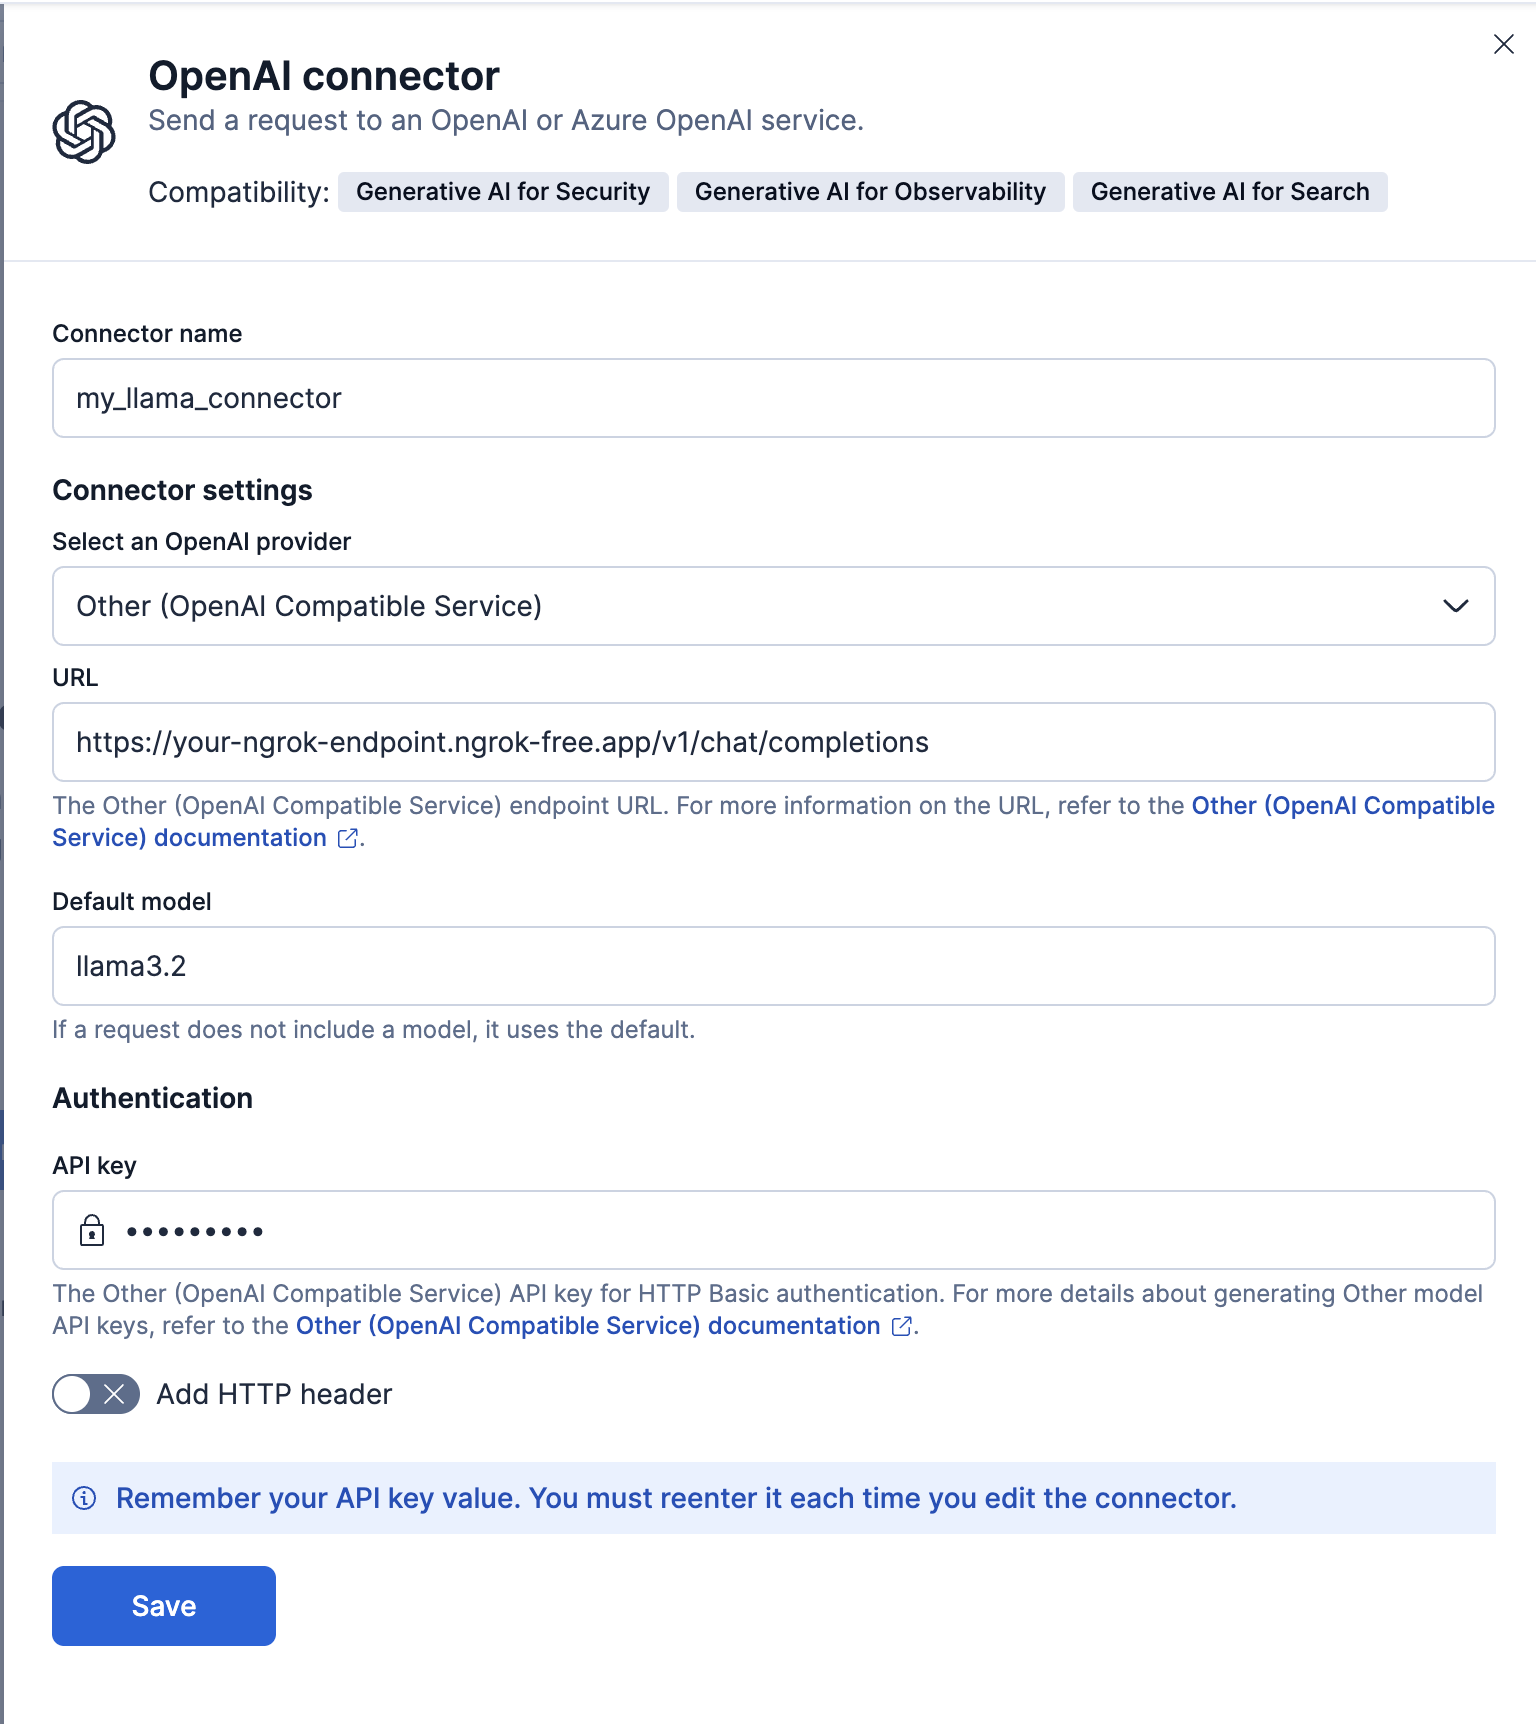
Task: Focus the URL input field
Action: click(x=773, y=742)
